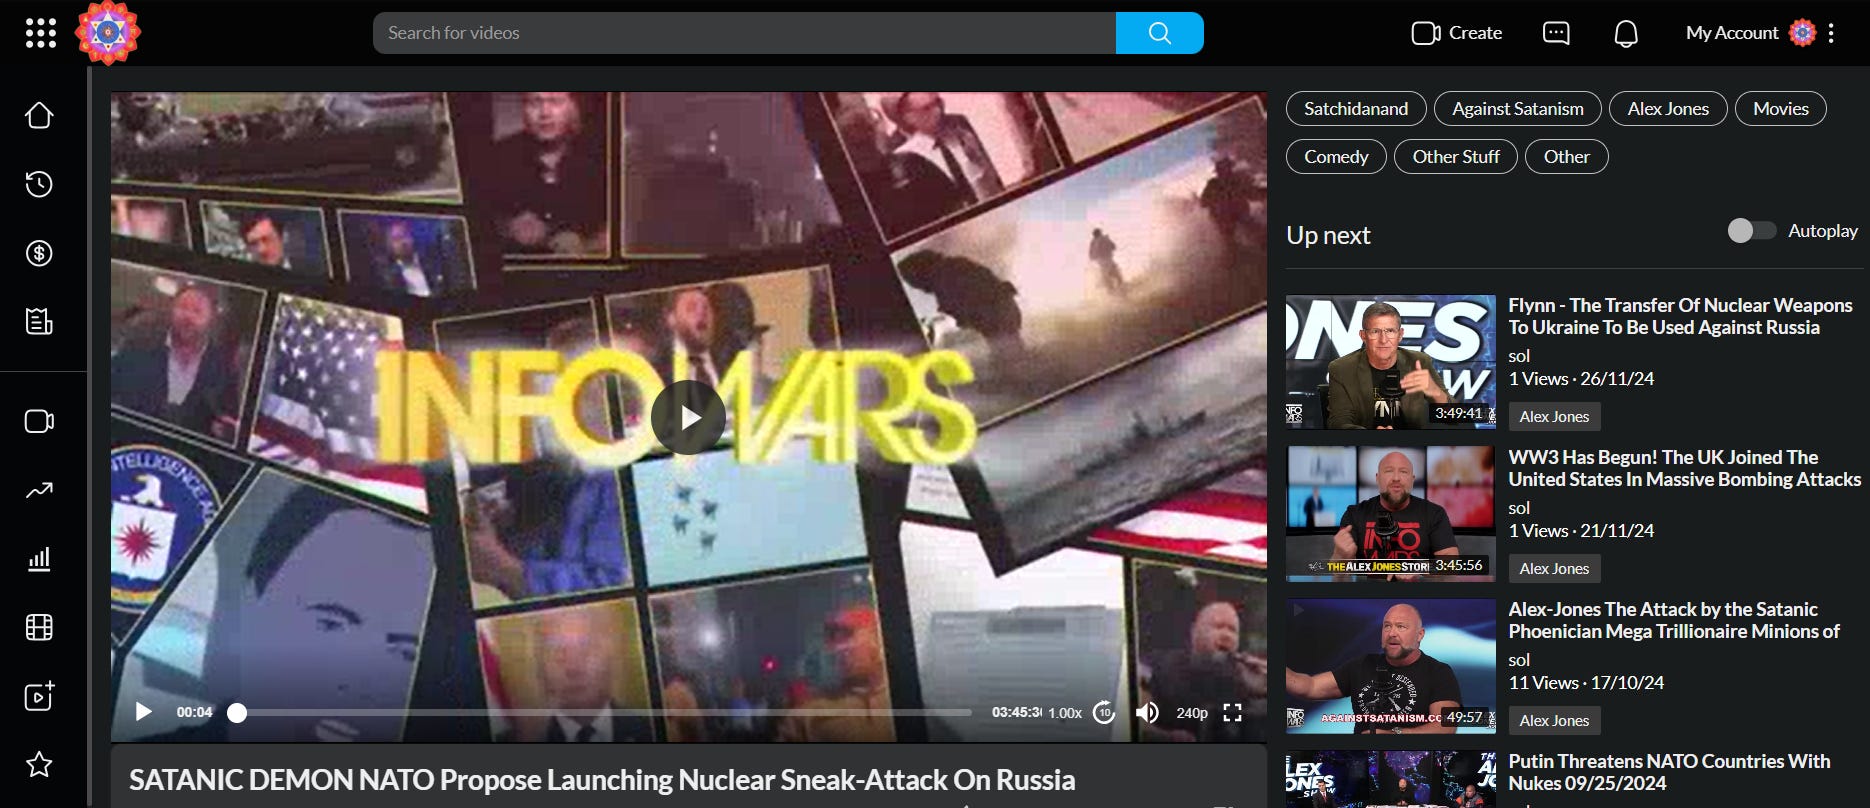Click the page scrollbar beside sidebar
1870x808 pixels.
click(x=90, y=437)
